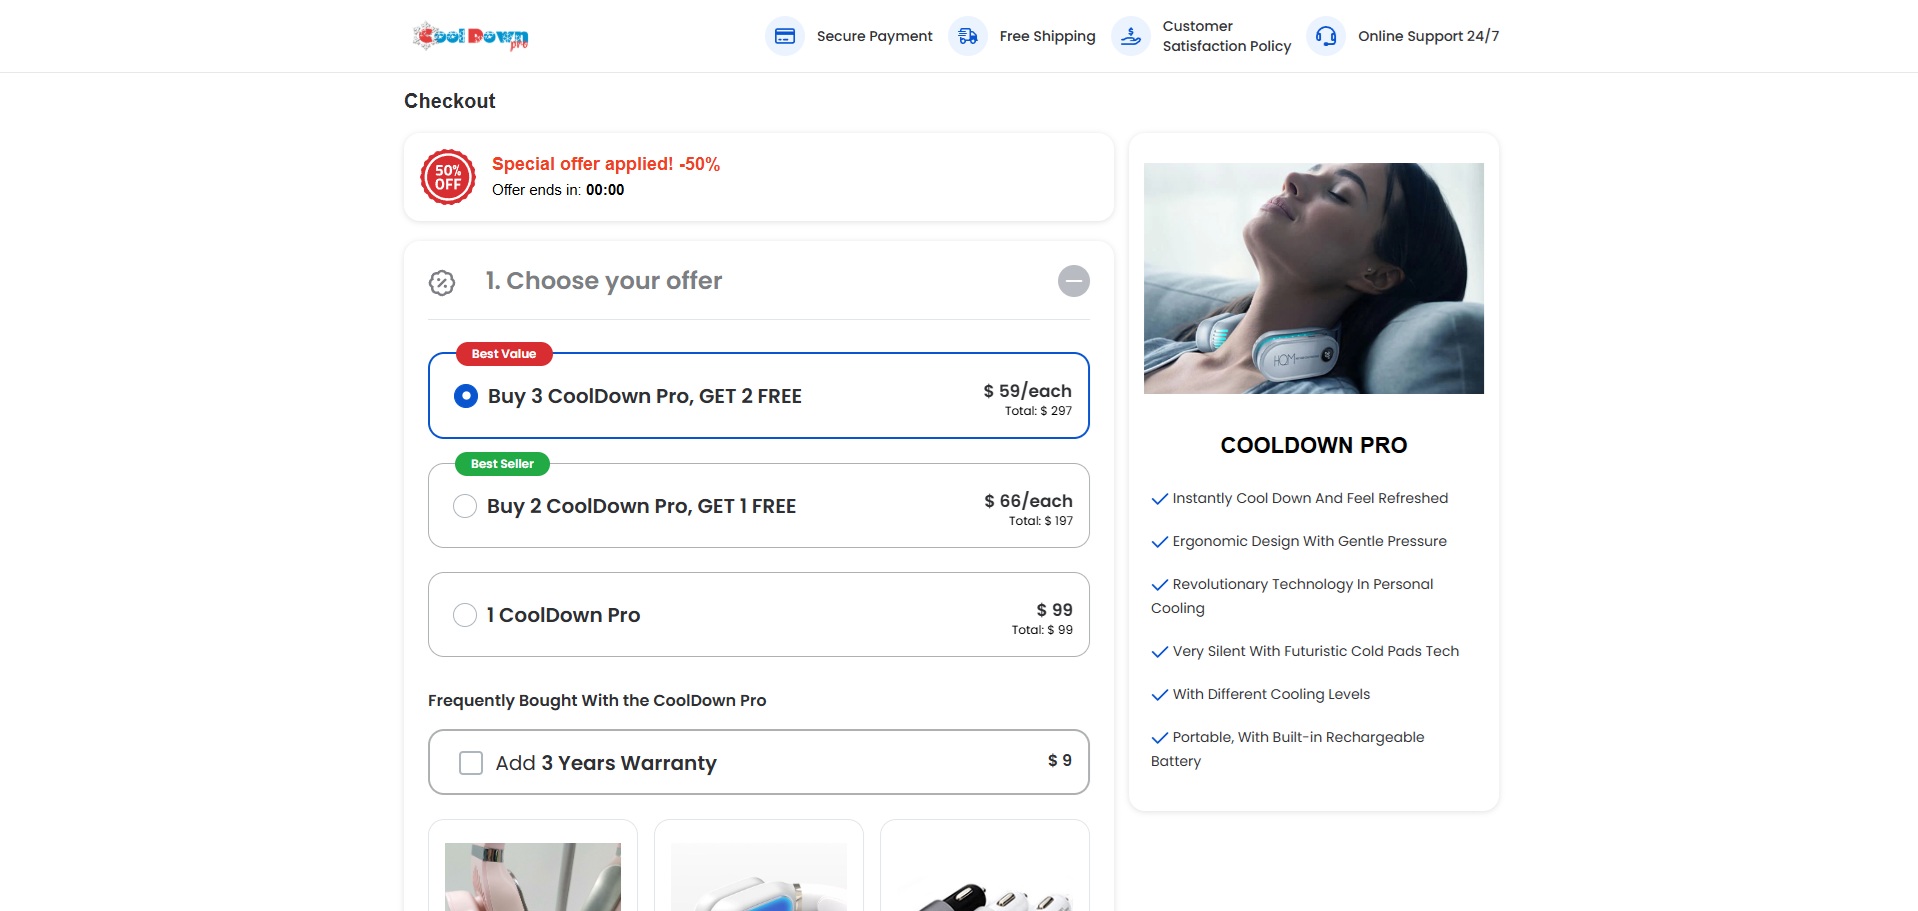The width and height of the screenshot is (1918, 911).
Task: Select the single CoolDown Pro radio option
Action: [x=465, y=615]
